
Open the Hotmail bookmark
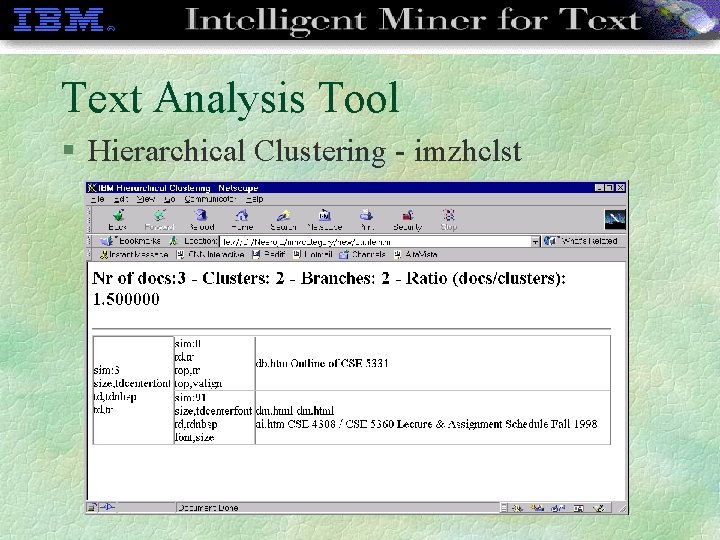[x=313, y=254]
